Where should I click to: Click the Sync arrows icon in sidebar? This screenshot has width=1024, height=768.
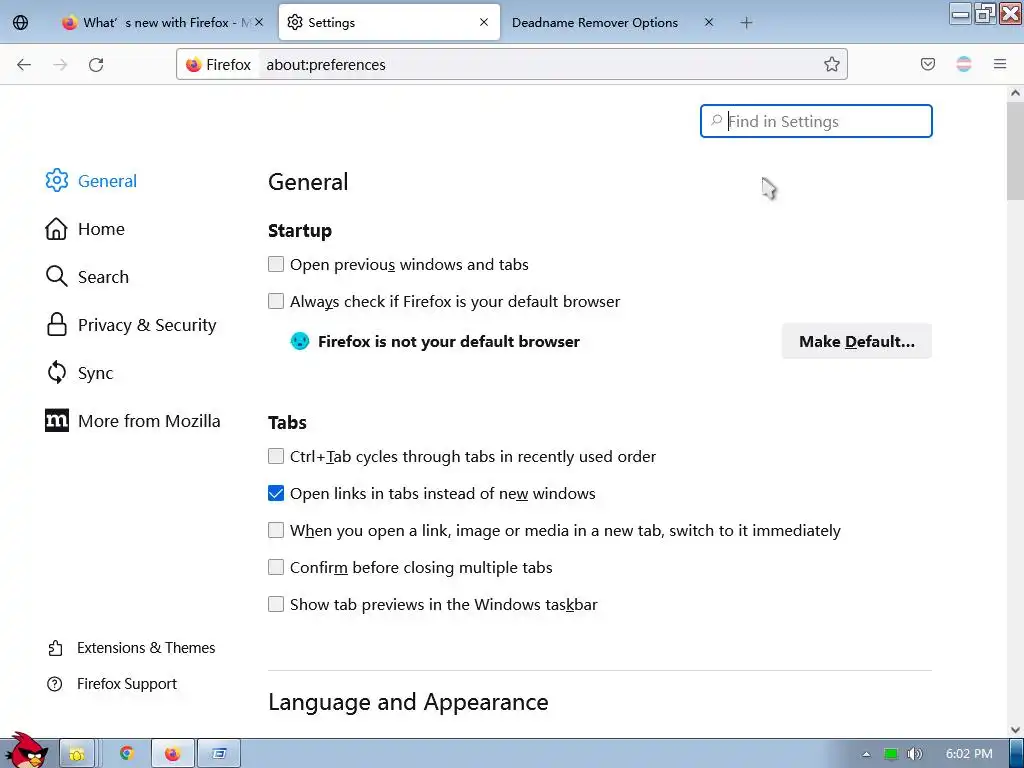[56, 372]
